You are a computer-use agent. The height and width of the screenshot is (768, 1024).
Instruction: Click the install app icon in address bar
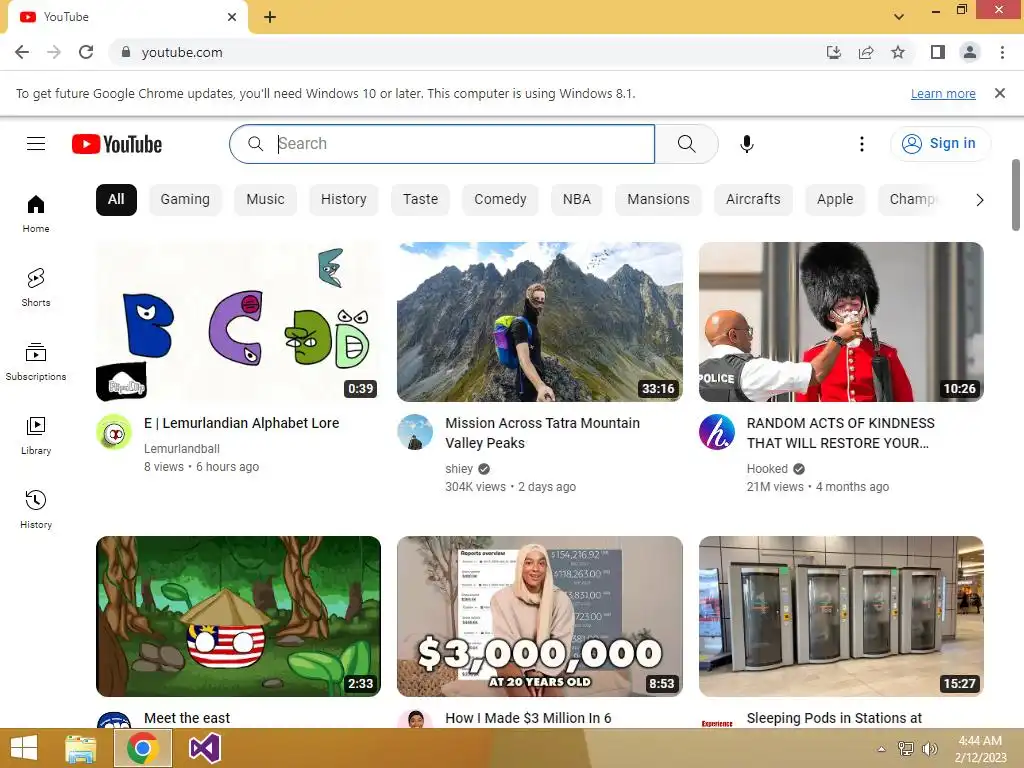[x=834, y=52]
